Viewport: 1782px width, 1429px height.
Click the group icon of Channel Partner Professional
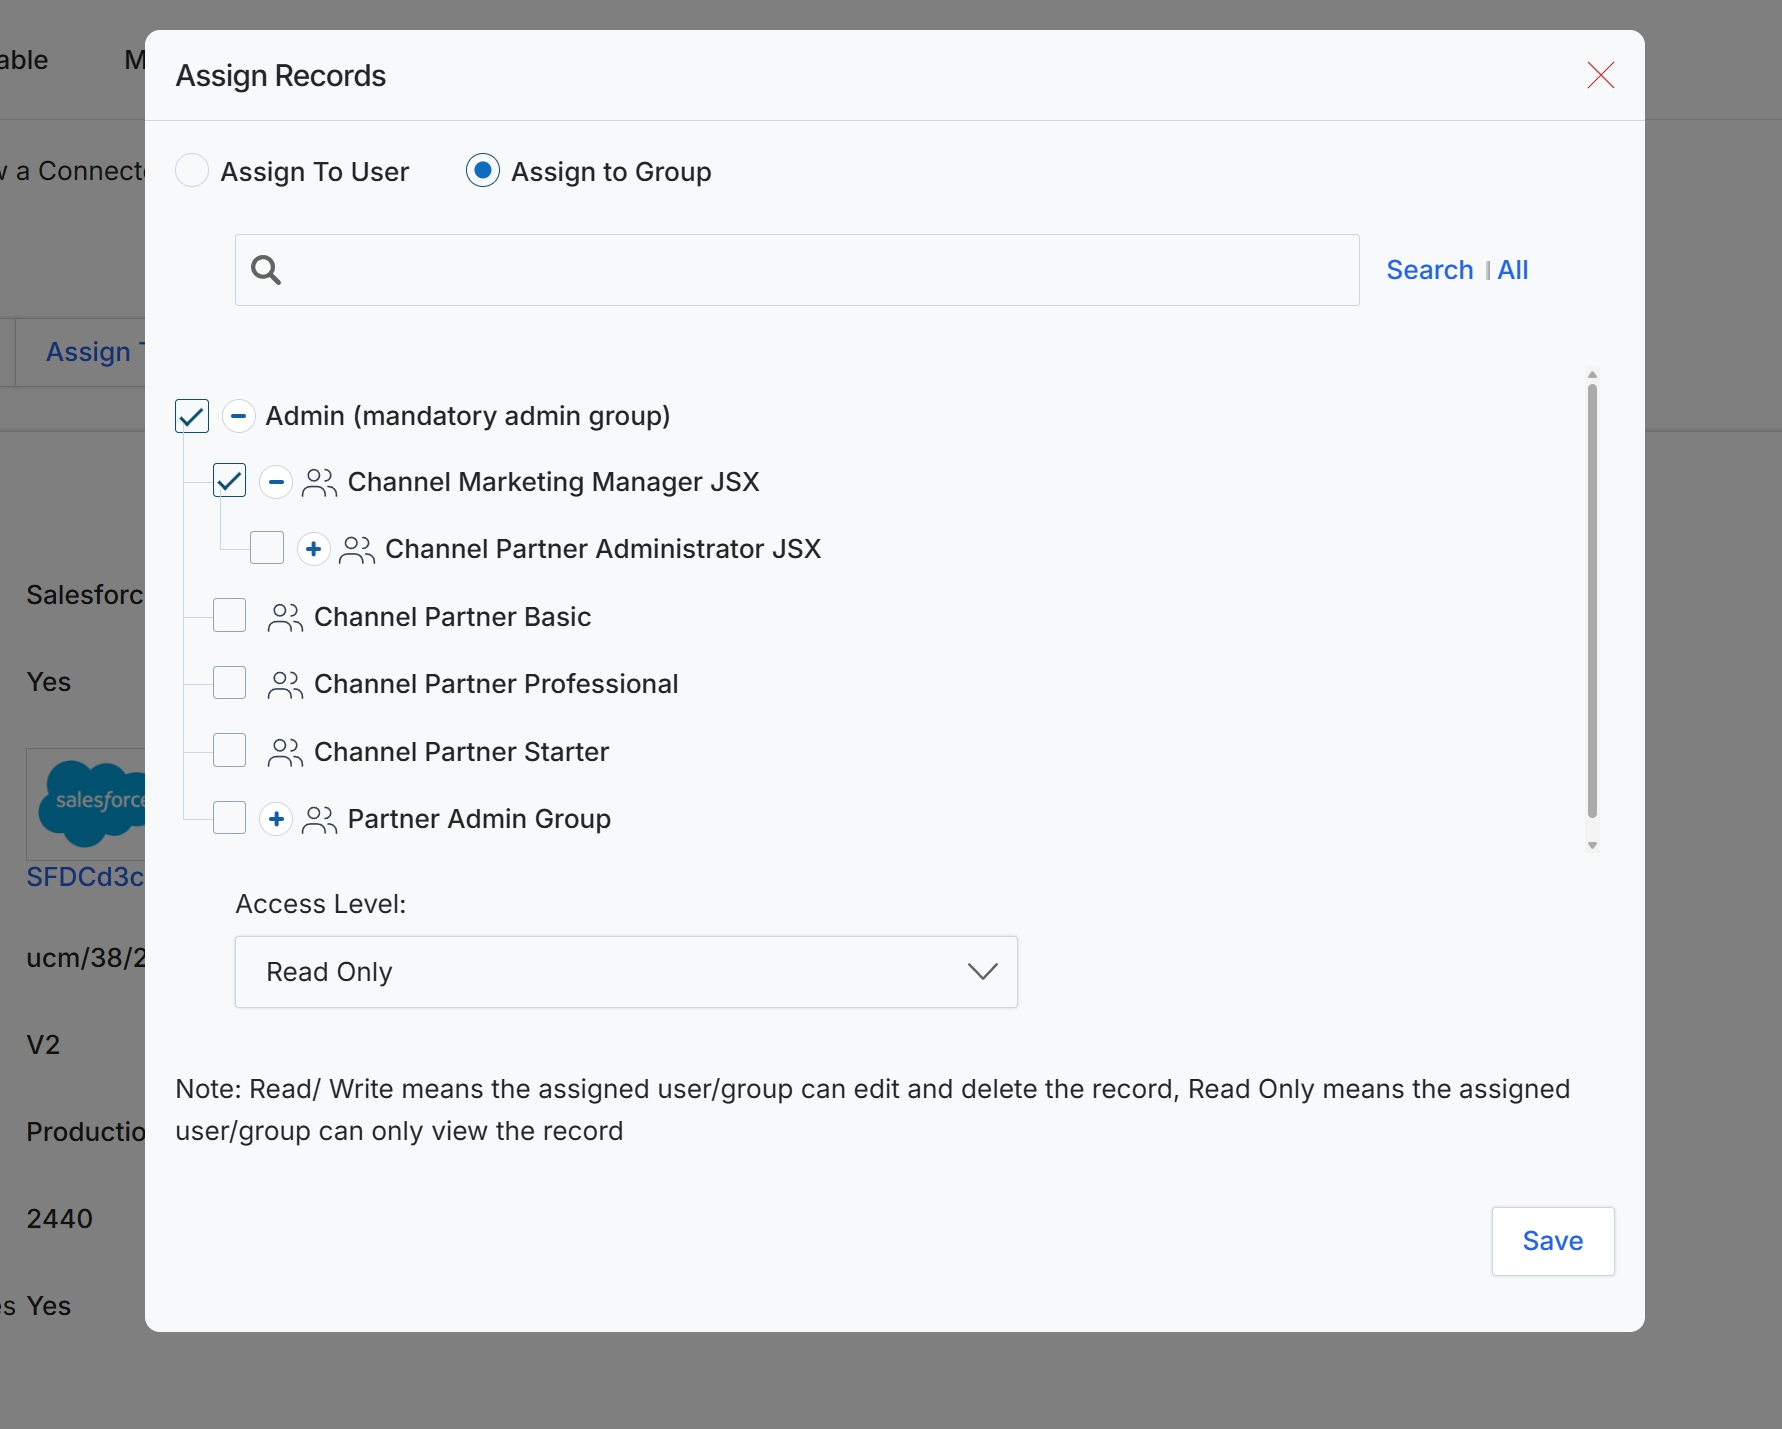click(285, 684)
